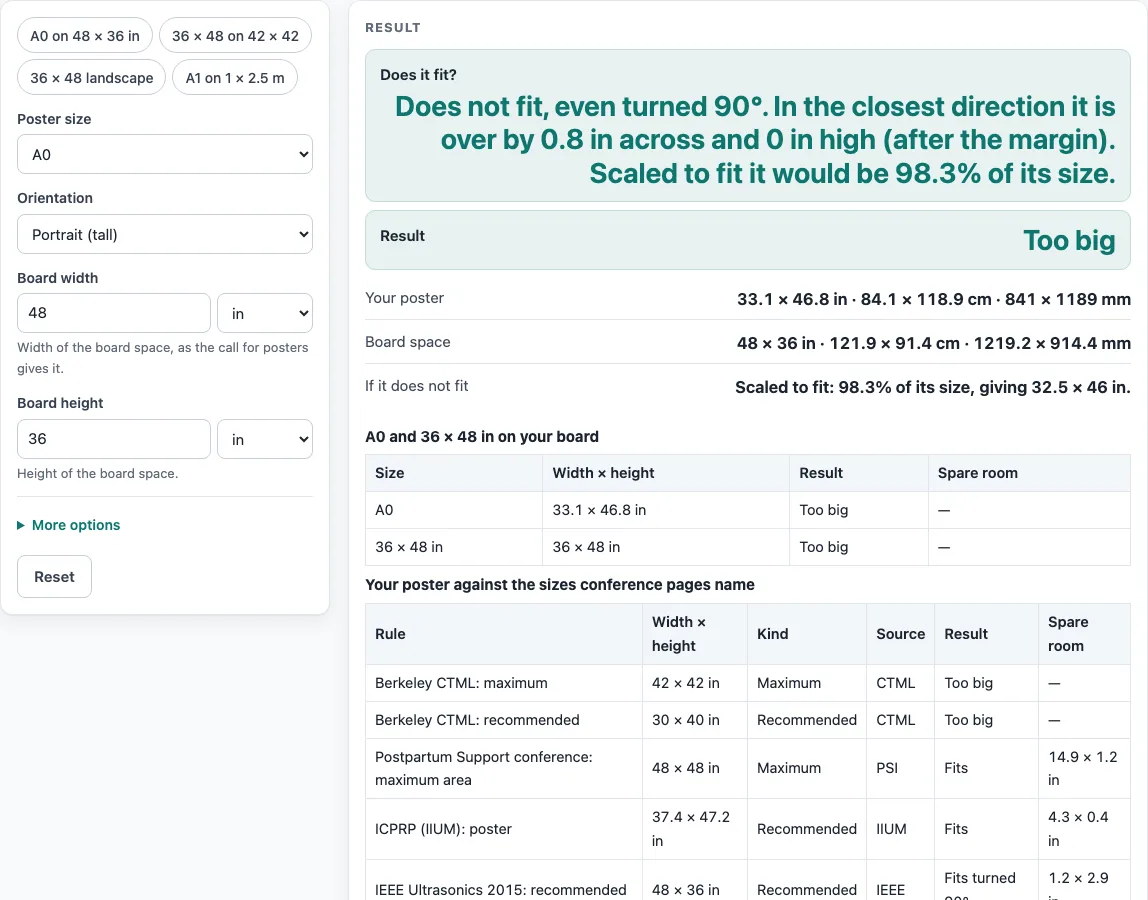The width and height of the screenshot is (1148, 900).
Task: Click the Board width input field
Action: (x=113, y=313)
